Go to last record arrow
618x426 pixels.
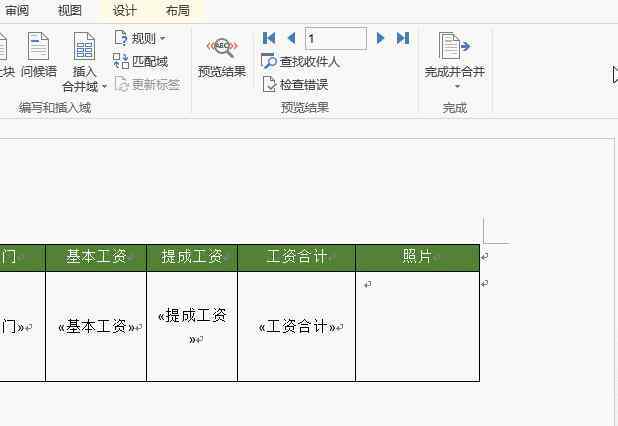coord(403,38)
